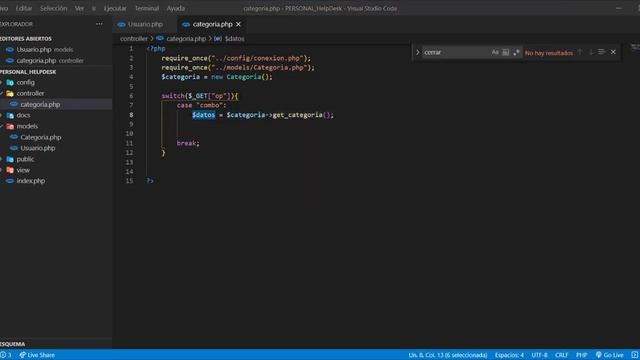Click cursor position 'Lín. 8, Col. 13'
This screenshot has width=640, height=360.
click(448, 355)
